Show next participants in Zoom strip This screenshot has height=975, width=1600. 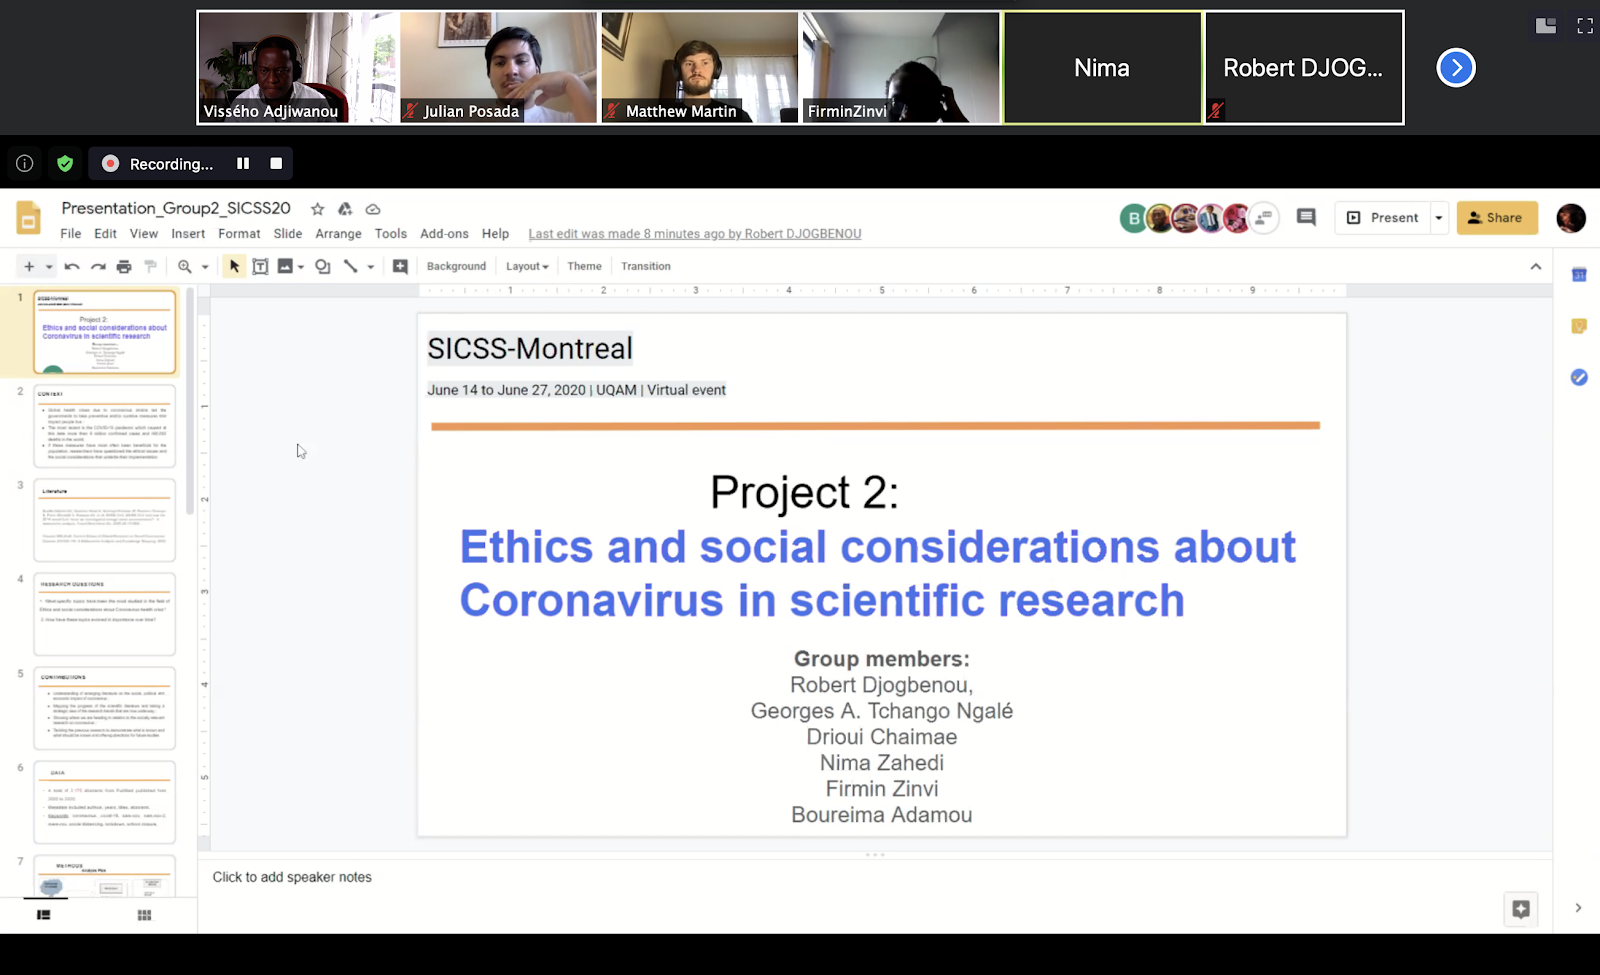pos(1456,68)
